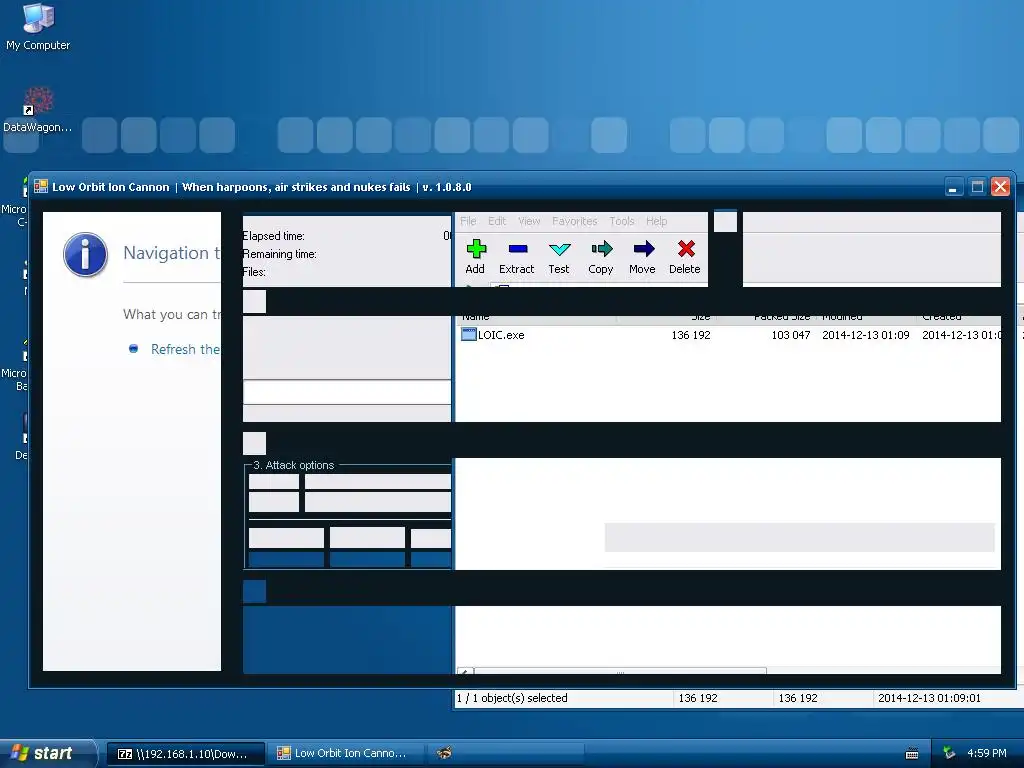This screenshot has width=1024, height=768.
Task: Minimize the Low Orbit Ion Cannon window
Action: (954, 187)
